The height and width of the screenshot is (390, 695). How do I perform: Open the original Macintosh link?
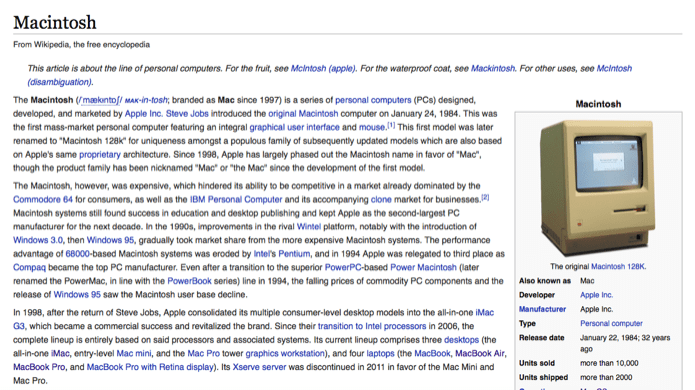click(303, 114)
